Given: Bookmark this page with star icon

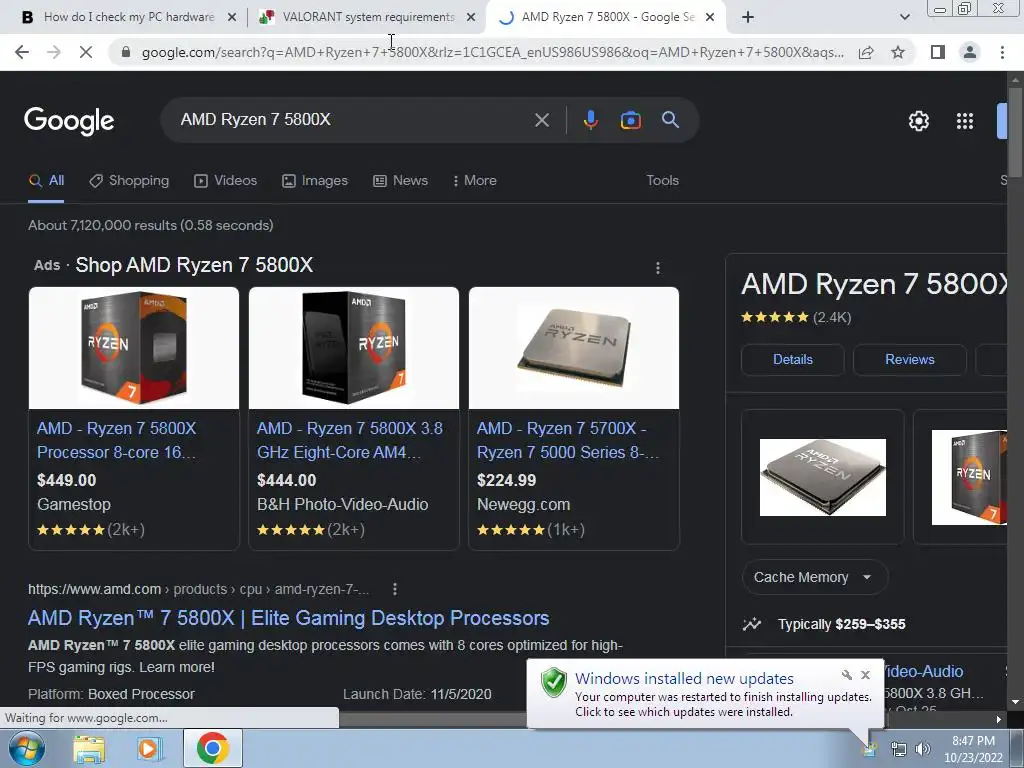Looking at the screenshot, I should point(898,52).
